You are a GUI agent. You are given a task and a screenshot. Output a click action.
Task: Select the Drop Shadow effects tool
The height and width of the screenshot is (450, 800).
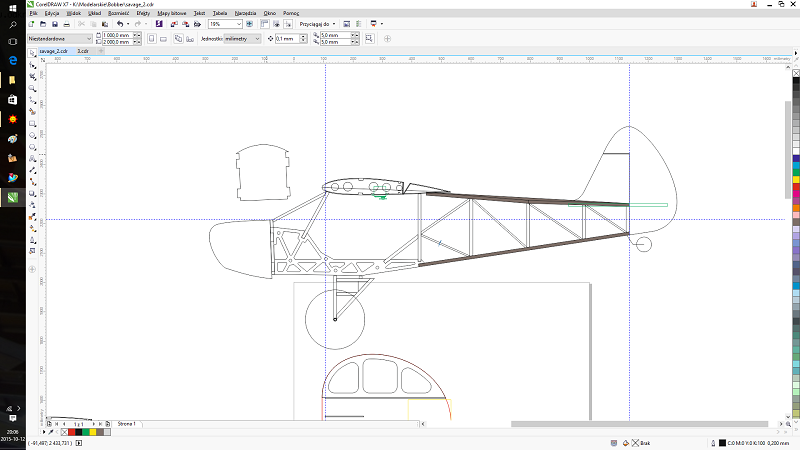32,194
